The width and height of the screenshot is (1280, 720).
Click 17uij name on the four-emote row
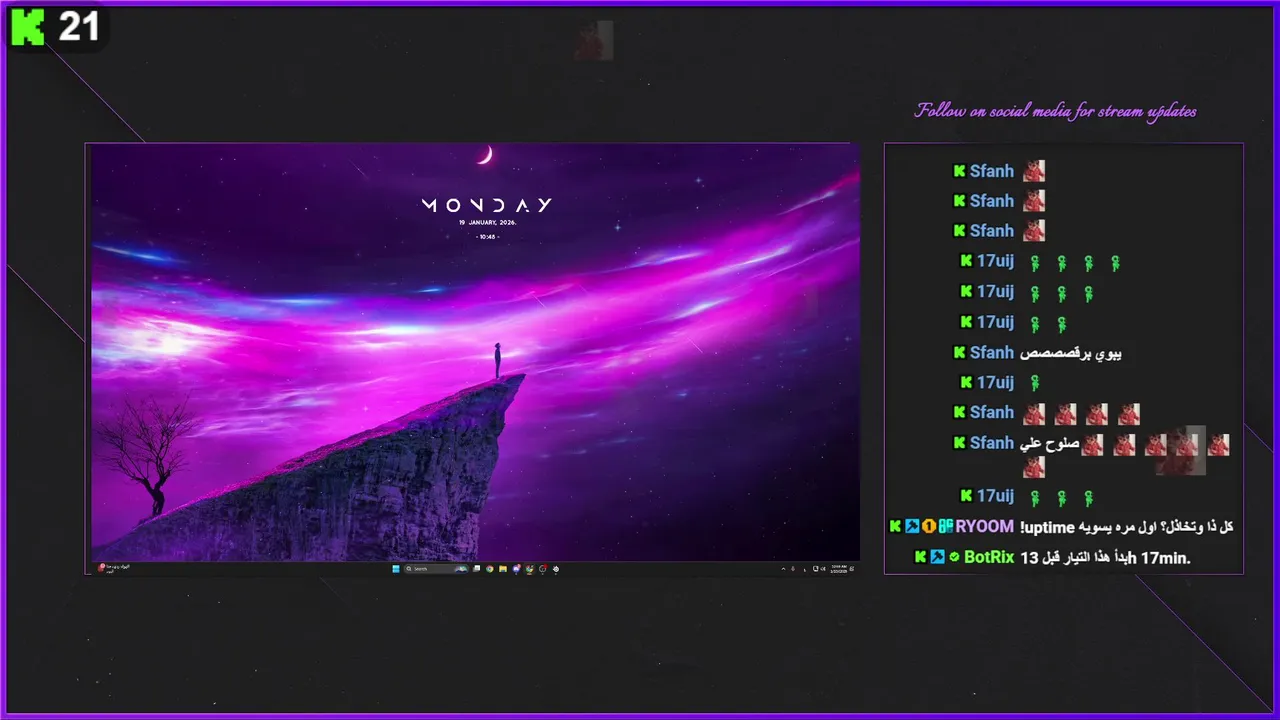[x=995, y=262]
